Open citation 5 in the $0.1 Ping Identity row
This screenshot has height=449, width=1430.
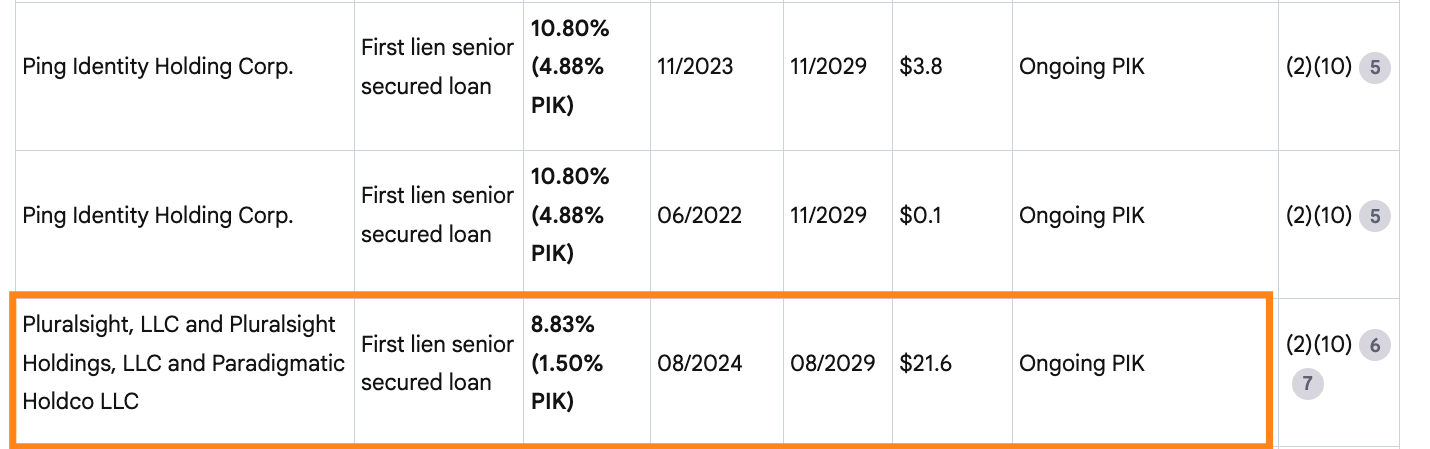point(1375,216)
